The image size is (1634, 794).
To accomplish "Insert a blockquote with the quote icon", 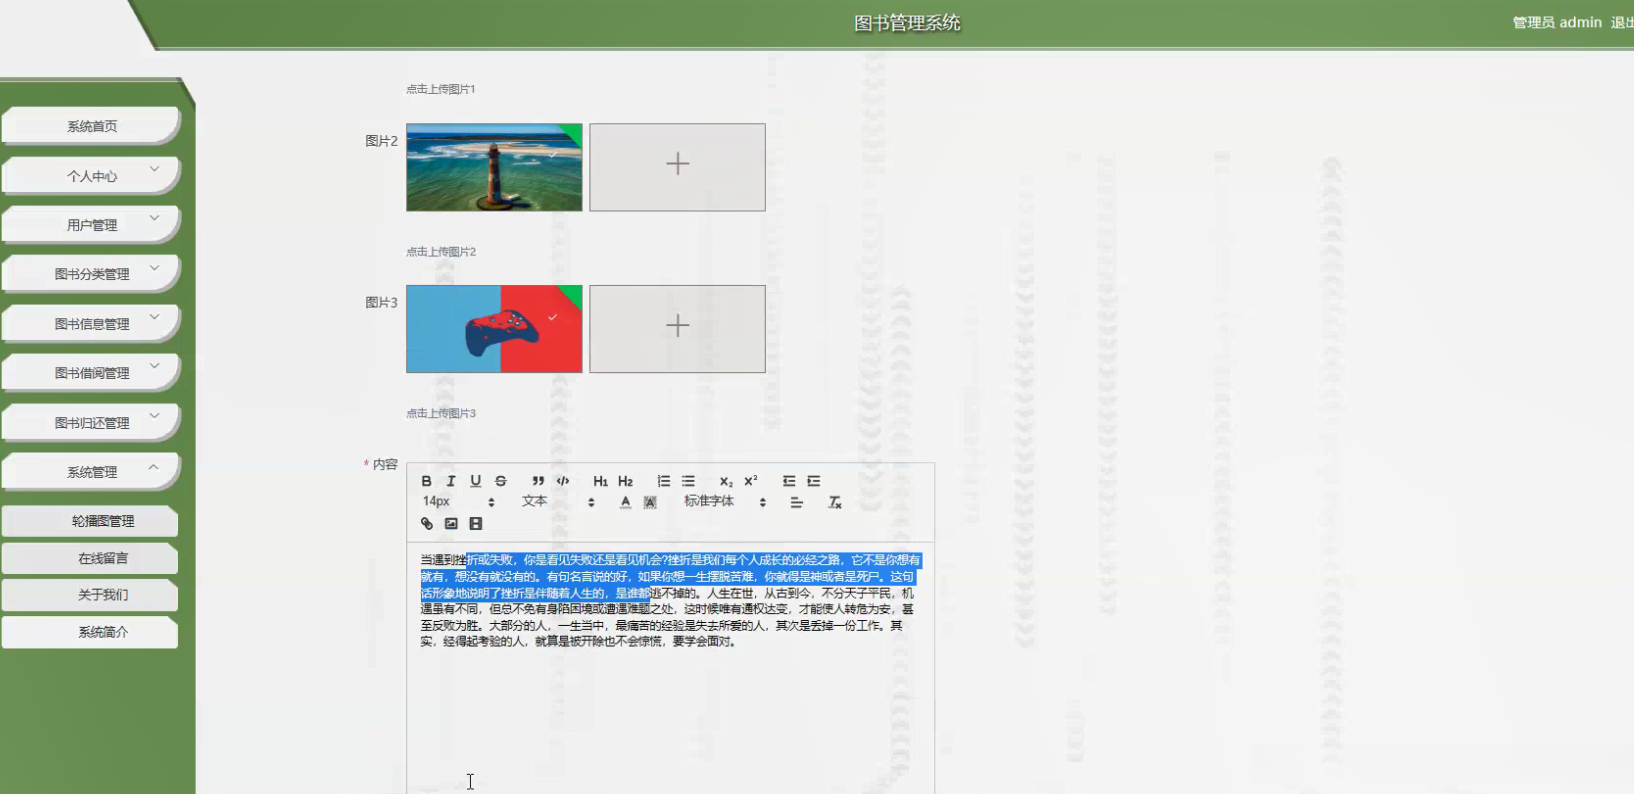I will [538, 481].
